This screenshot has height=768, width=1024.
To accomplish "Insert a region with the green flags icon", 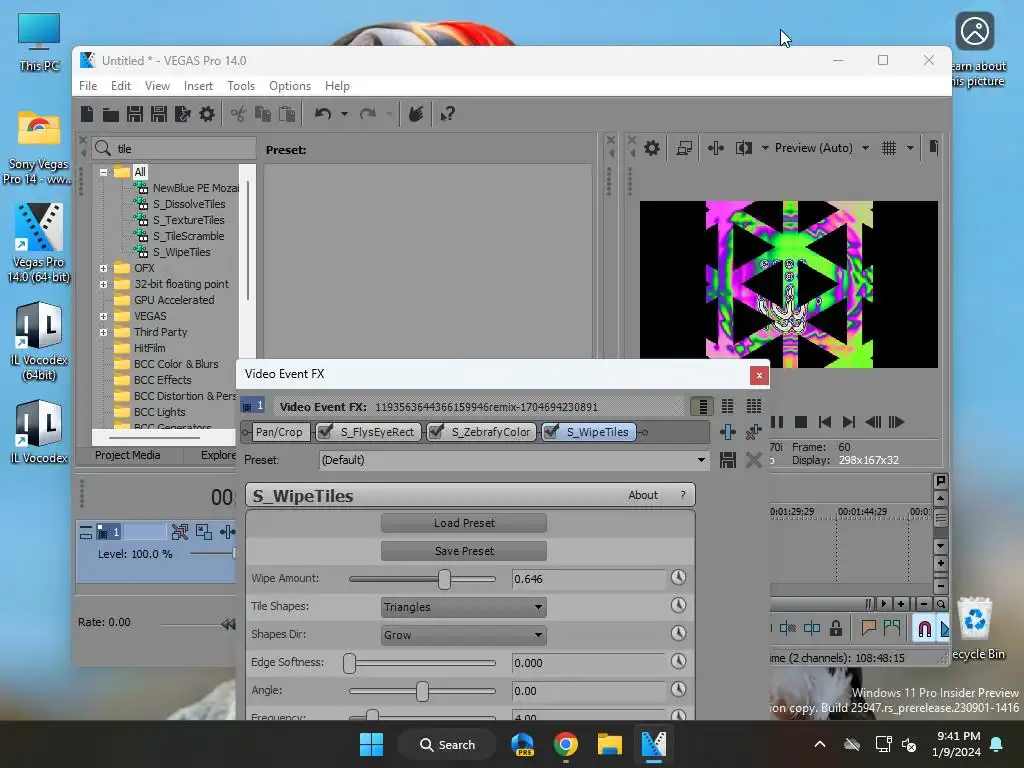I will 892,628.
